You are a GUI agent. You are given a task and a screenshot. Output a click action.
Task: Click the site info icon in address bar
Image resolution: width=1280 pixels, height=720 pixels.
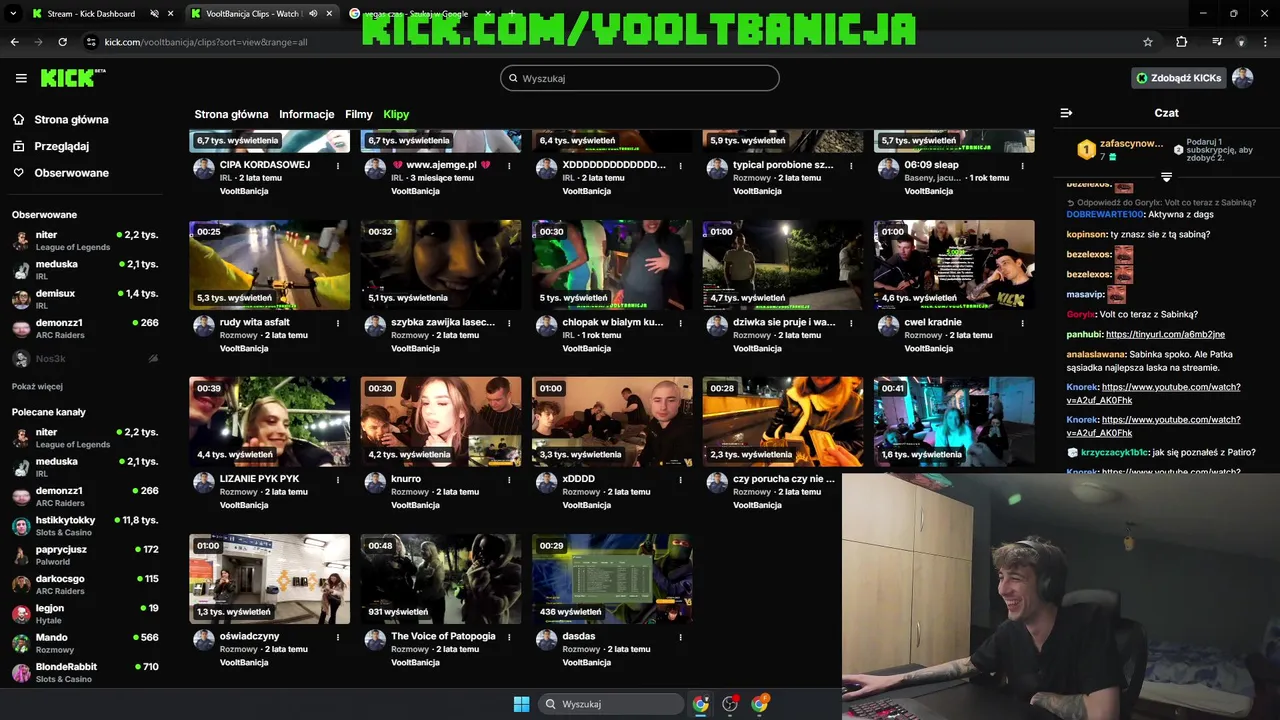91,42
